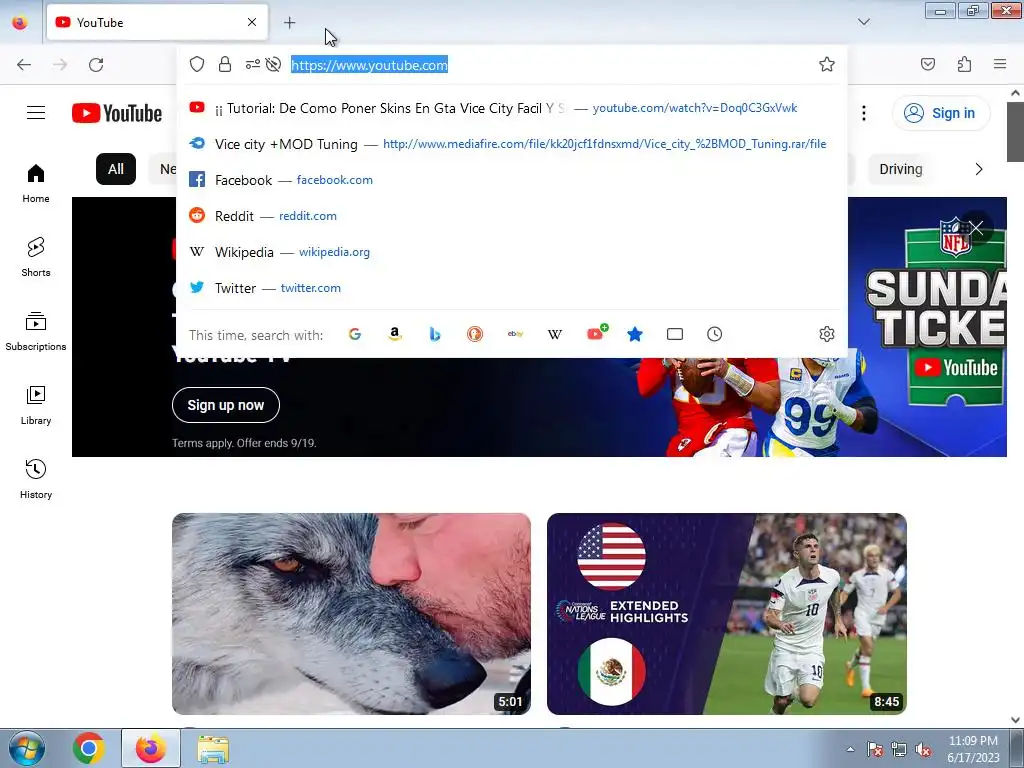The width and height of the screenshot is (1024, 768).
Task: Open search settings gear in urlbar
Action: (827, 334)
